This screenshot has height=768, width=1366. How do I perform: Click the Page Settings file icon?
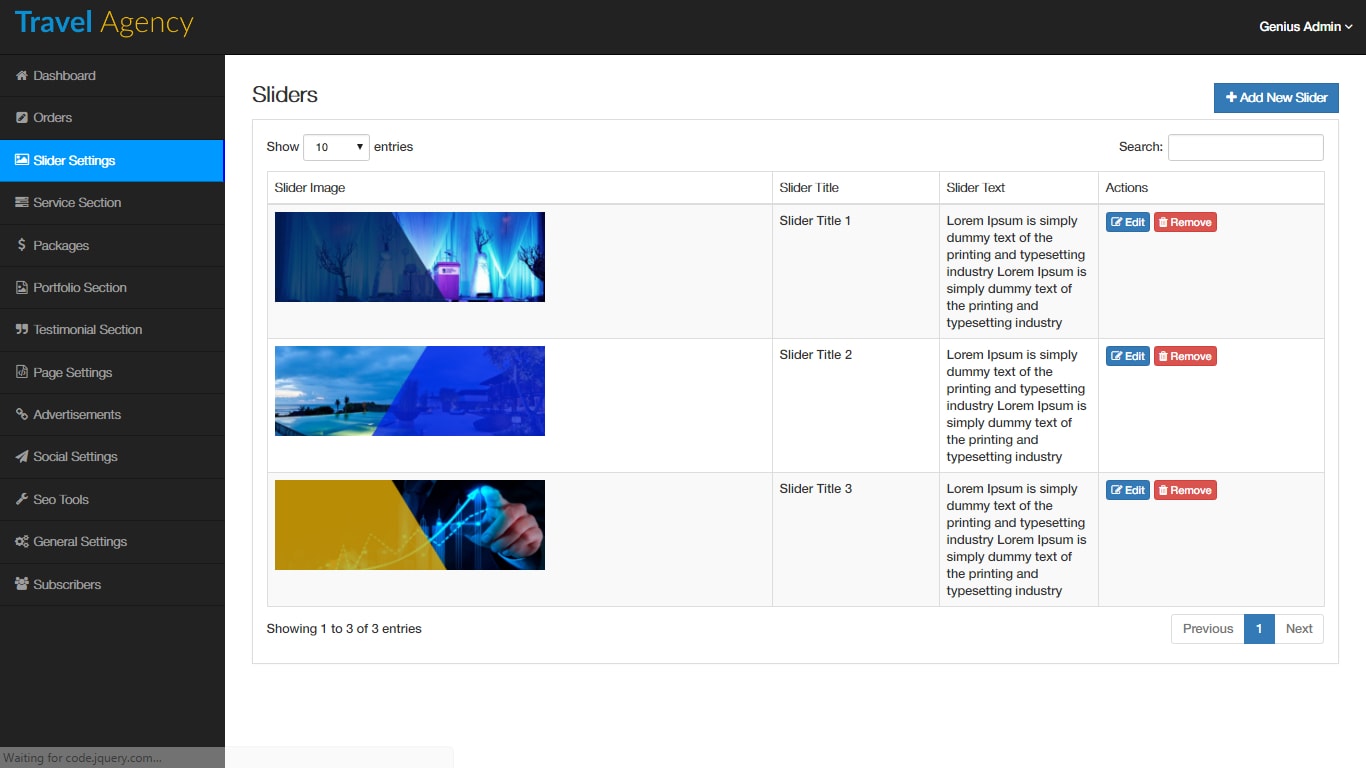coord(21,372)
